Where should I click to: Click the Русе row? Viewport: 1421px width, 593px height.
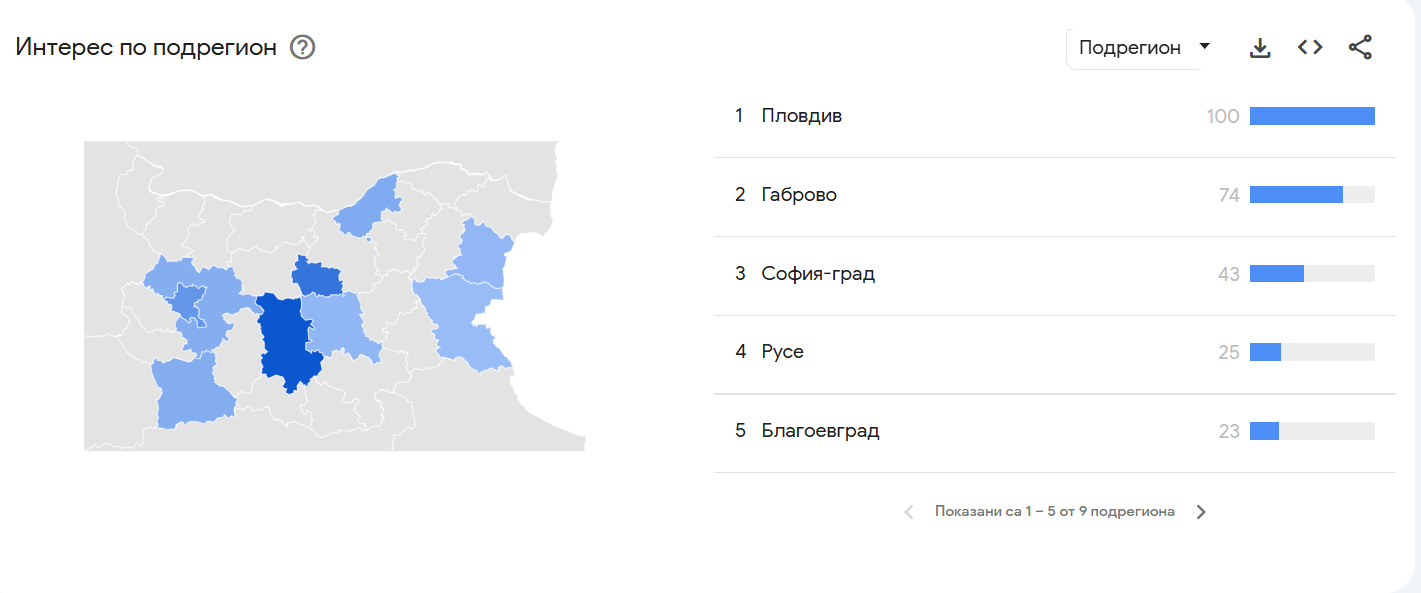[x=785, y=351]
